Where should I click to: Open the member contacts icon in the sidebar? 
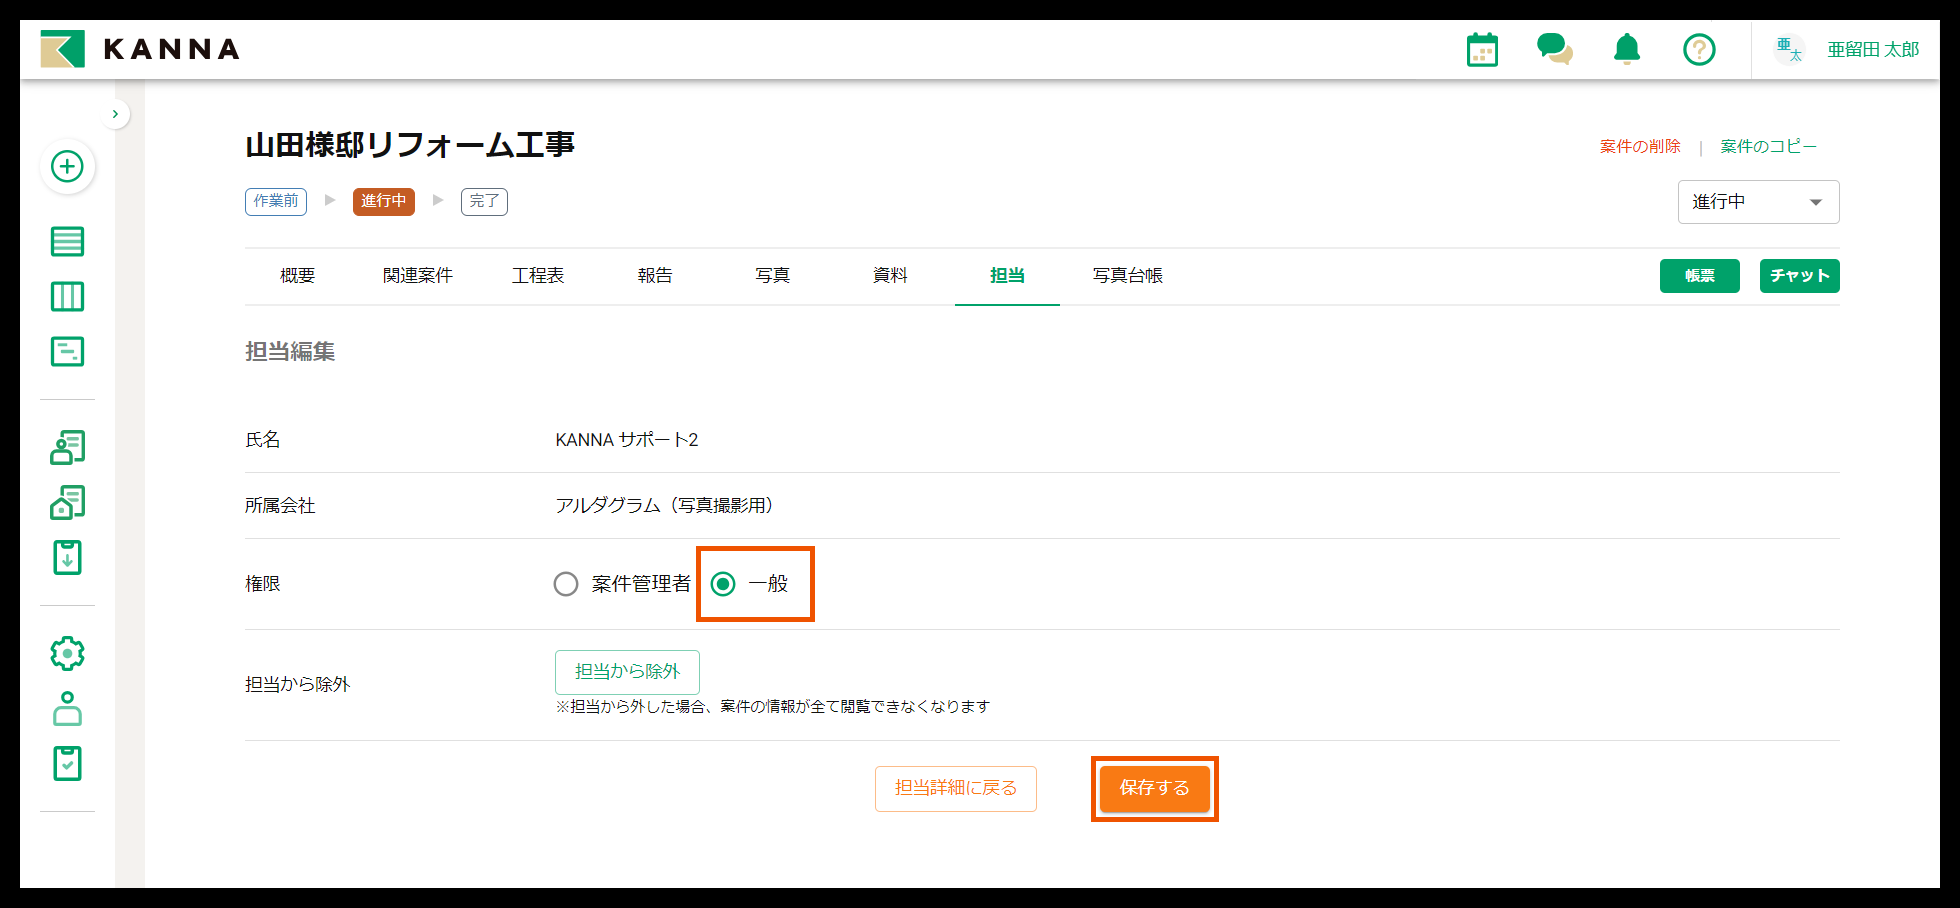coord(67,447)
